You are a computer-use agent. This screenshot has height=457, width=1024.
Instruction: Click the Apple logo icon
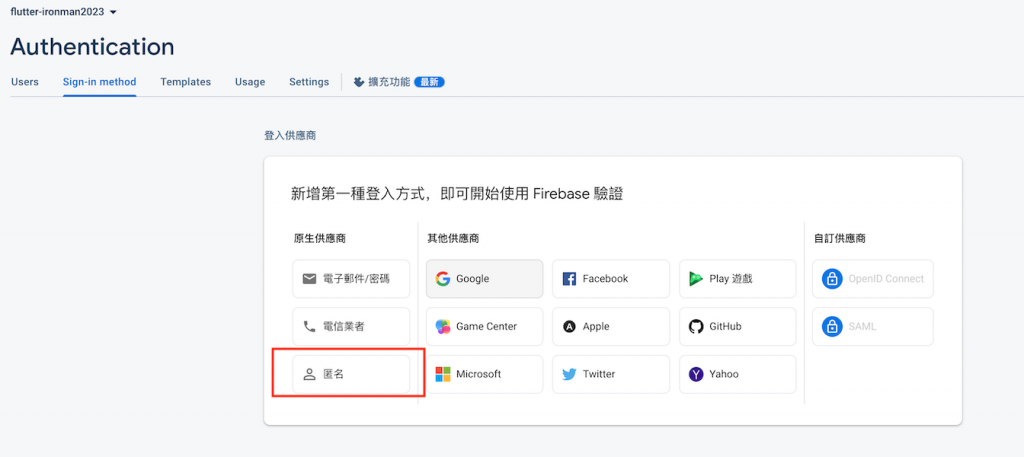569,326
